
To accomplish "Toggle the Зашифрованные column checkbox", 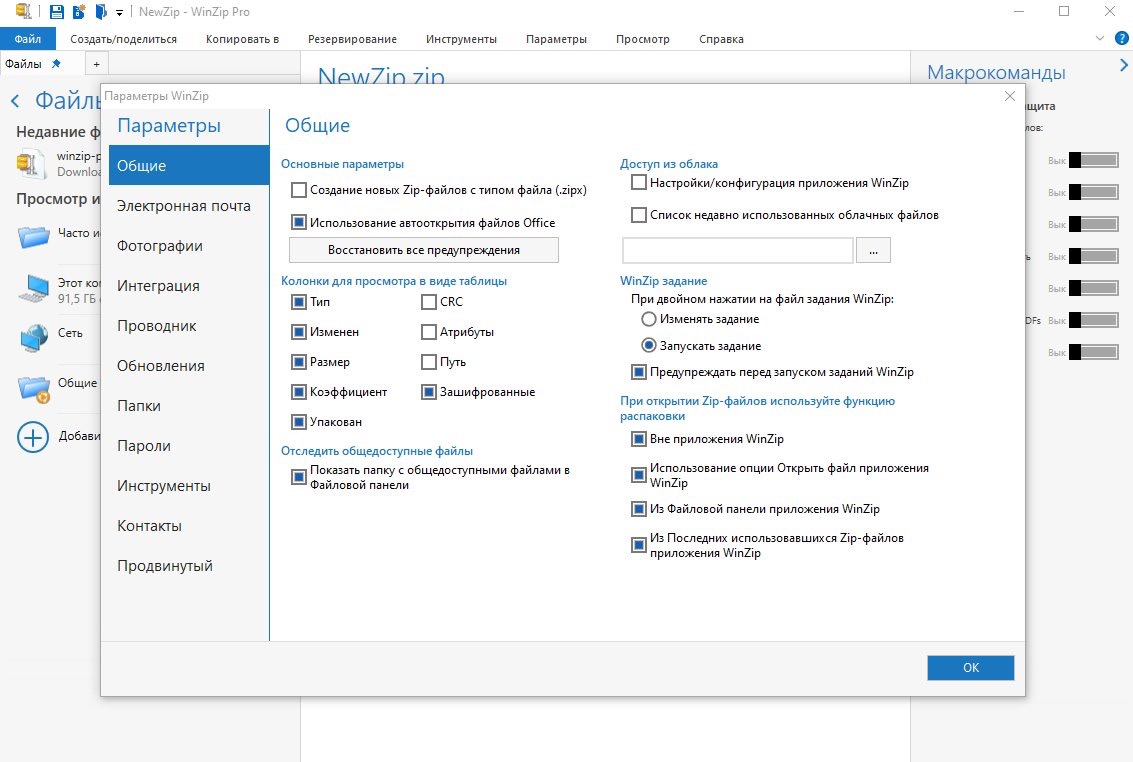I will coord(428,392).
